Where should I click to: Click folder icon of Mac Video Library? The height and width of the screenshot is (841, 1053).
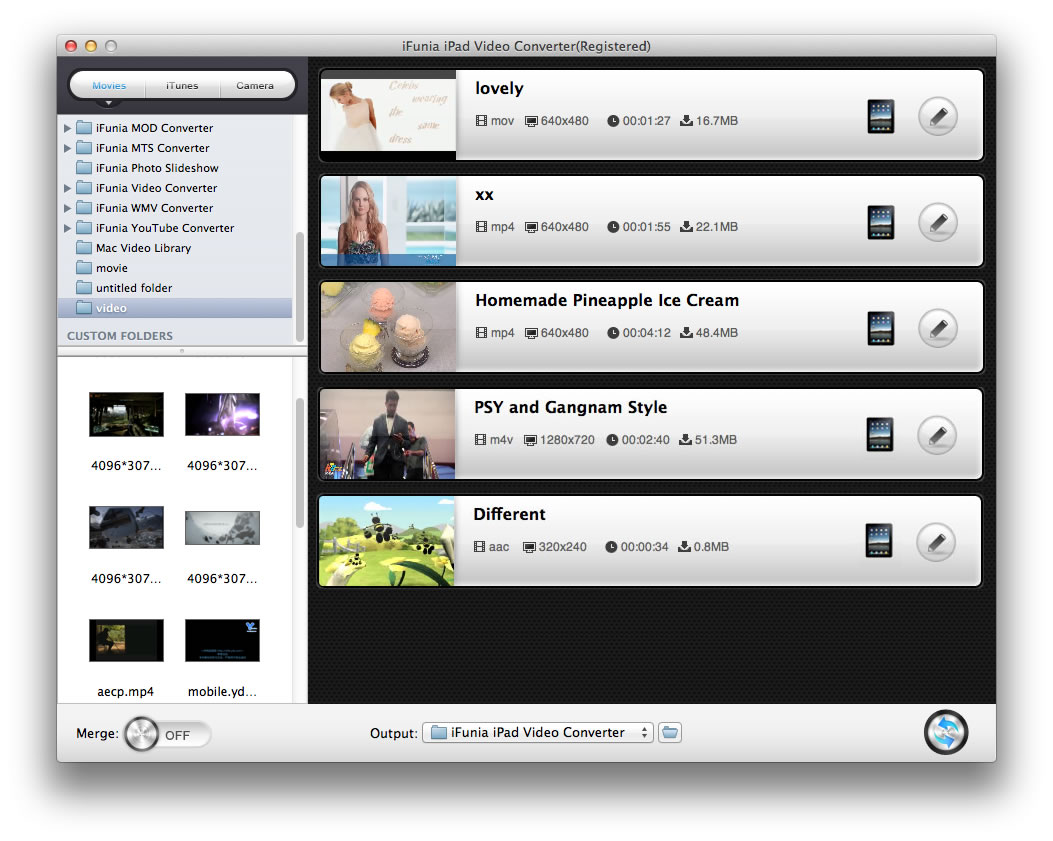[84, 247]
